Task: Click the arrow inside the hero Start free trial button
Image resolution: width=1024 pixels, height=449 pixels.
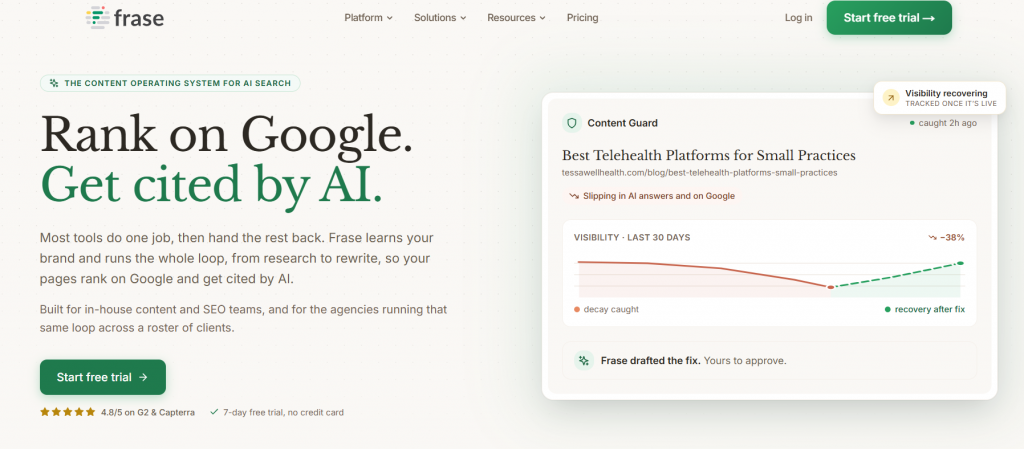Action: (143, 377)
